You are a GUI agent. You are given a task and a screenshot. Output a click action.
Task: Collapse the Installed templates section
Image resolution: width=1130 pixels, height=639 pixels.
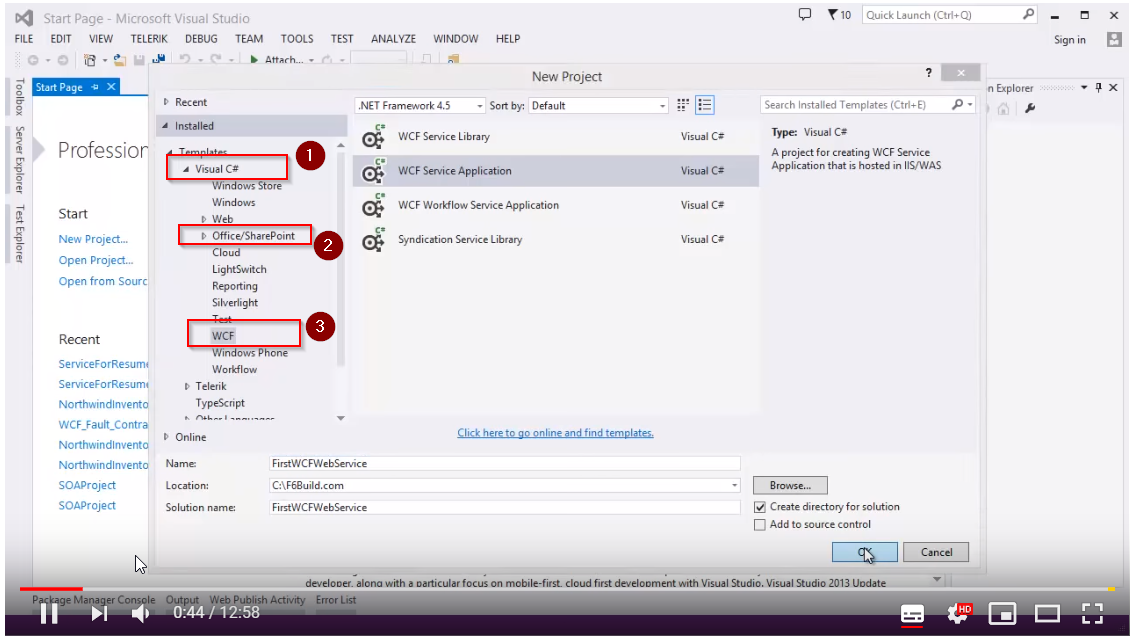(166, 126)
